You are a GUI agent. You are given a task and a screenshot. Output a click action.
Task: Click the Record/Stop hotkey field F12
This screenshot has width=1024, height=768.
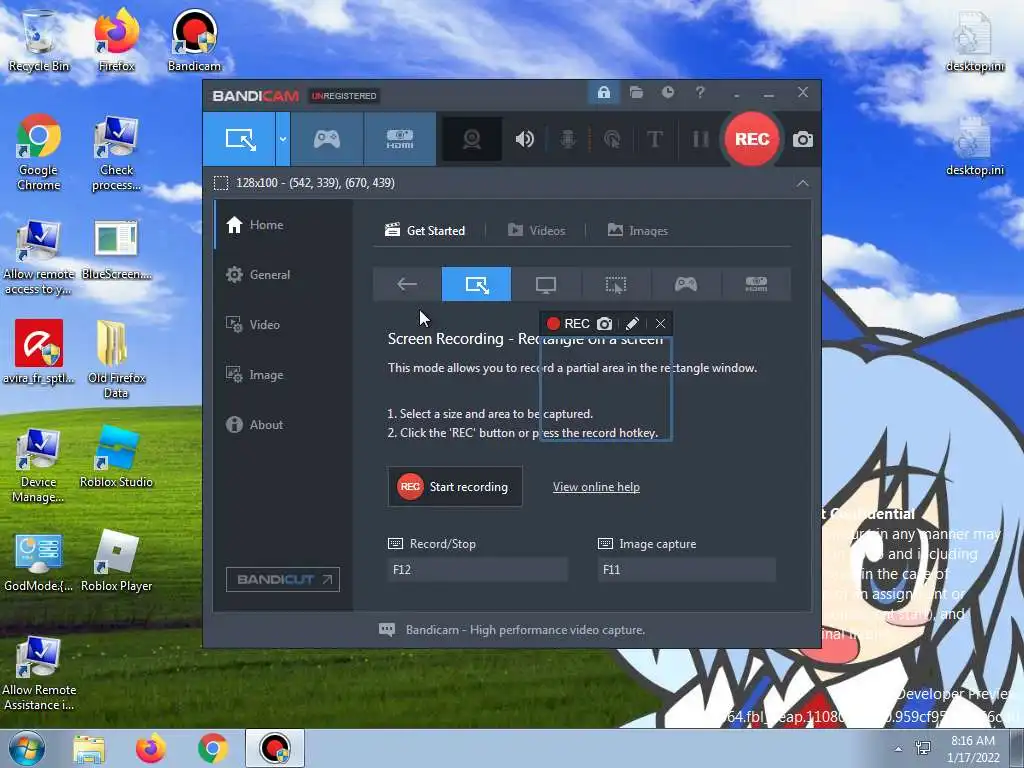pyautogui.click(x=477, y=570)
